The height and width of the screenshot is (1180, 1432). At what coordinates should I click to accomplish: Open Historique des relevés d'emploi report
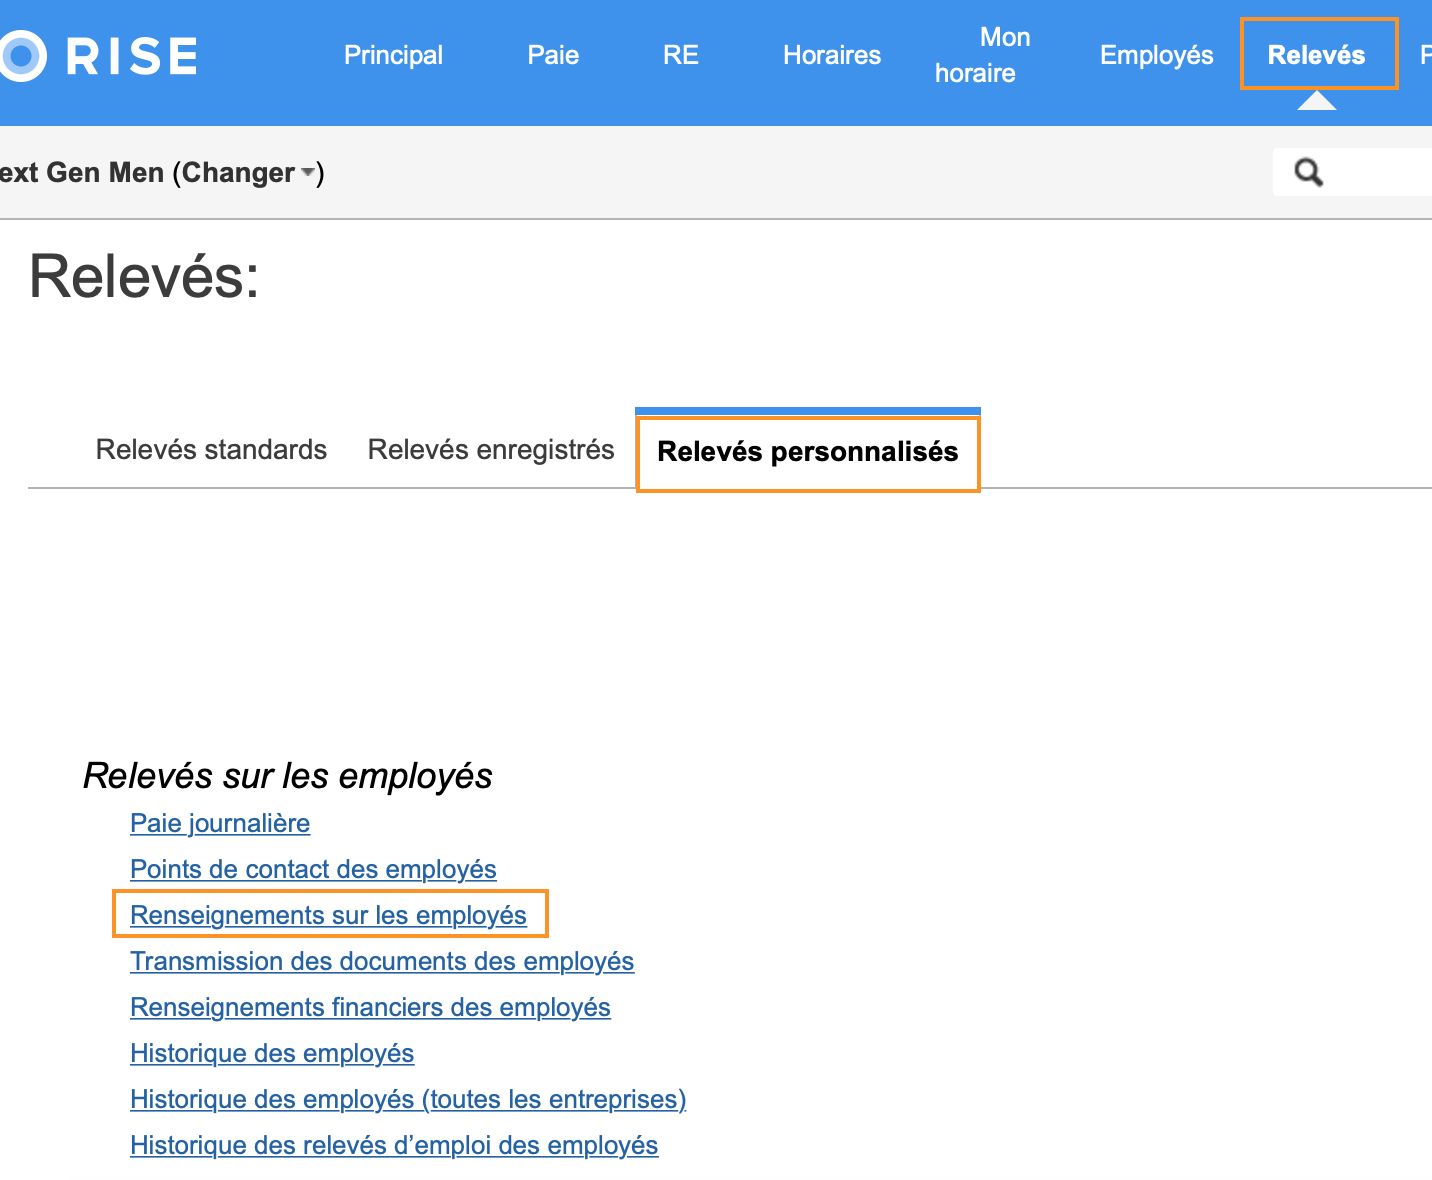394,1145
